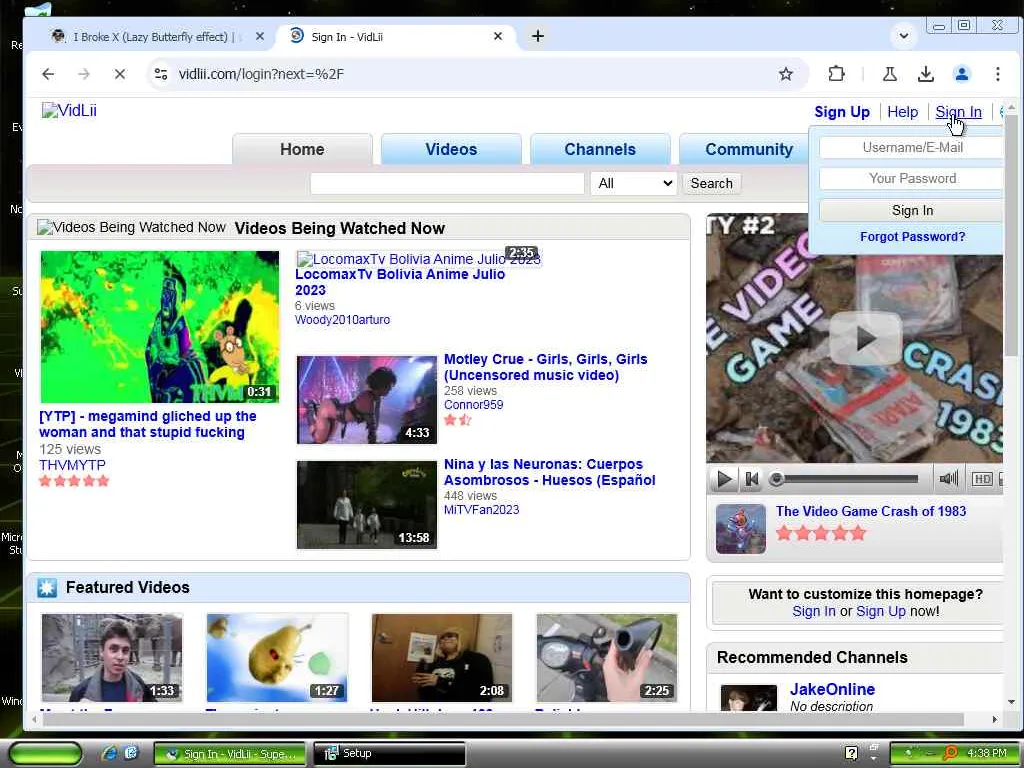Click the Search button
Screen dimensions: 1024x768
pyautogui.click(x=711, y=184)
